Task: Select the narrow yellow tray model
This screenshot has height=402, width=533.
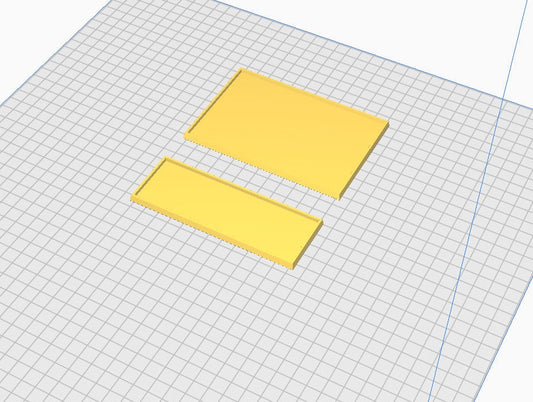Action: 227,212
